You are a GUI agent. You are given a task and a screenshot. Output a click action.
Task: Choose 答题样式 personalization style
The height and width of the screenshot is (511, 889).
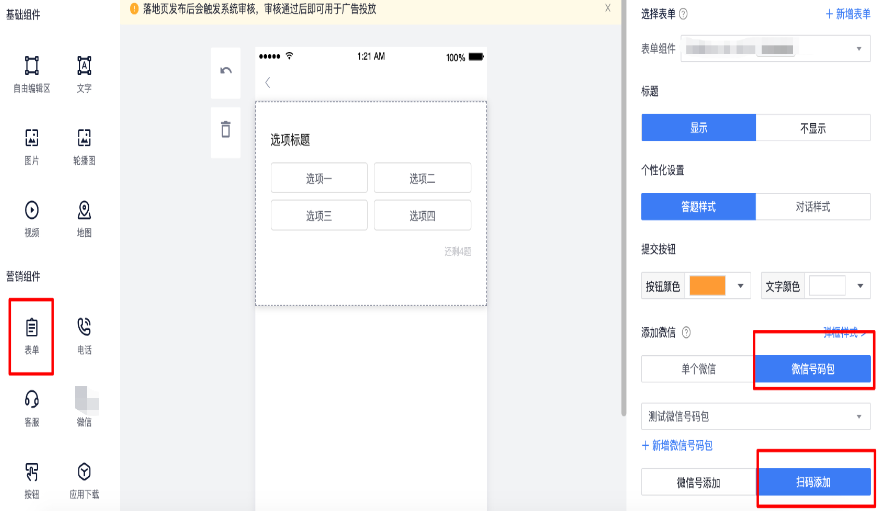coord(698,206)
